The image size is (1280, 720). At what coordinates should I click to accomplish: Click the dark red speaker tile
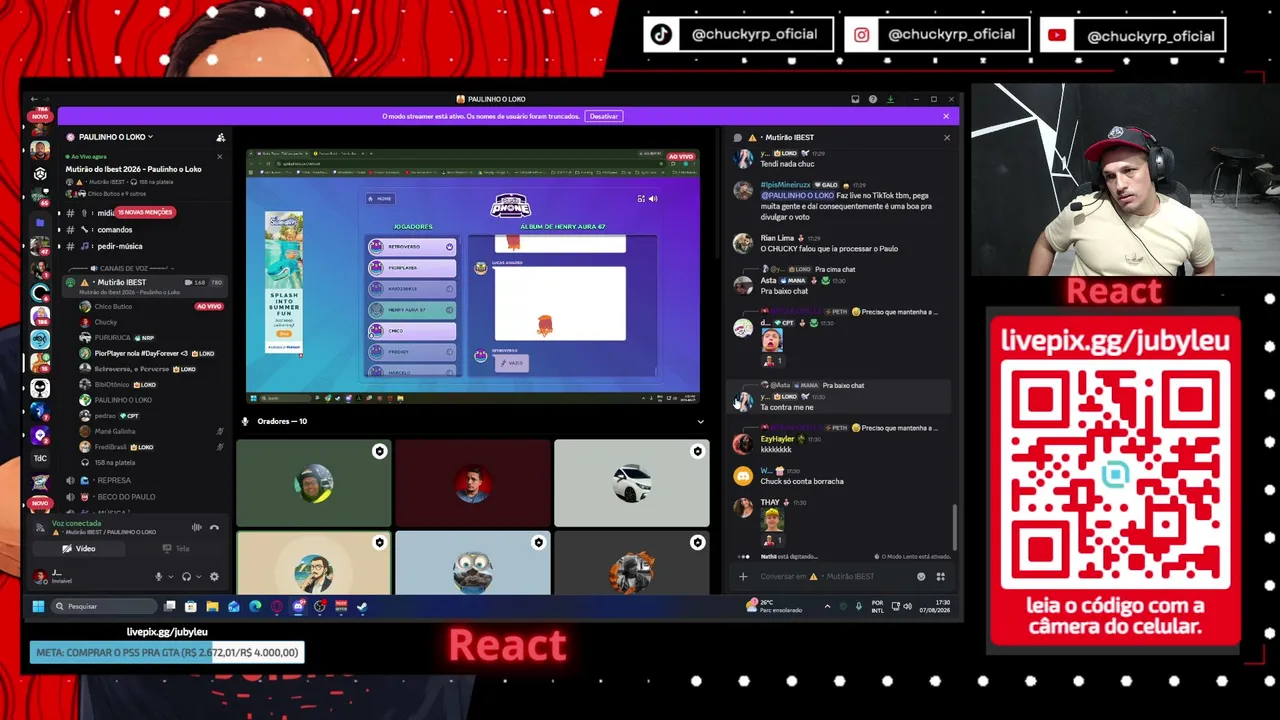[x=472, y=483]
